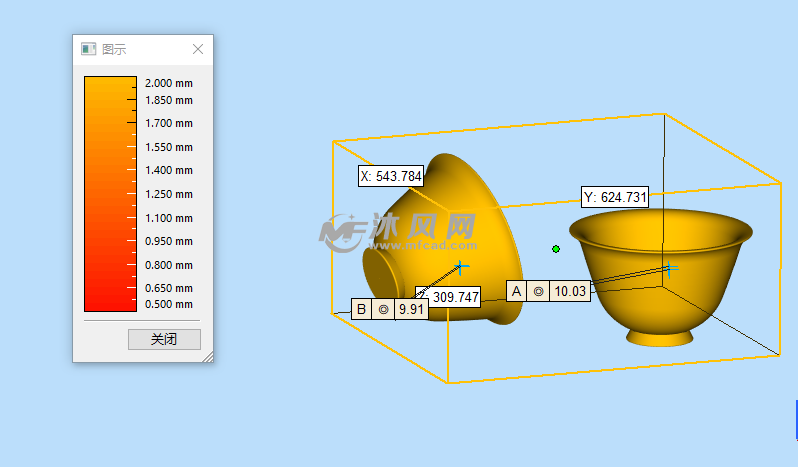The image size is (798, 467).
Task: Select the datum B letter box
Action: 361,310
